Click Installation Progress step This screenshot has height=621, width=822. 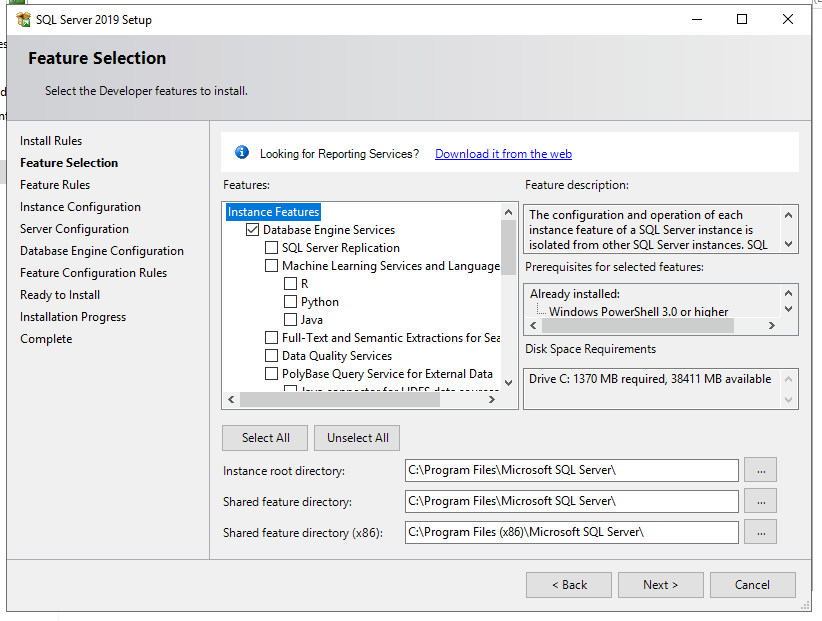pos(73,317)
